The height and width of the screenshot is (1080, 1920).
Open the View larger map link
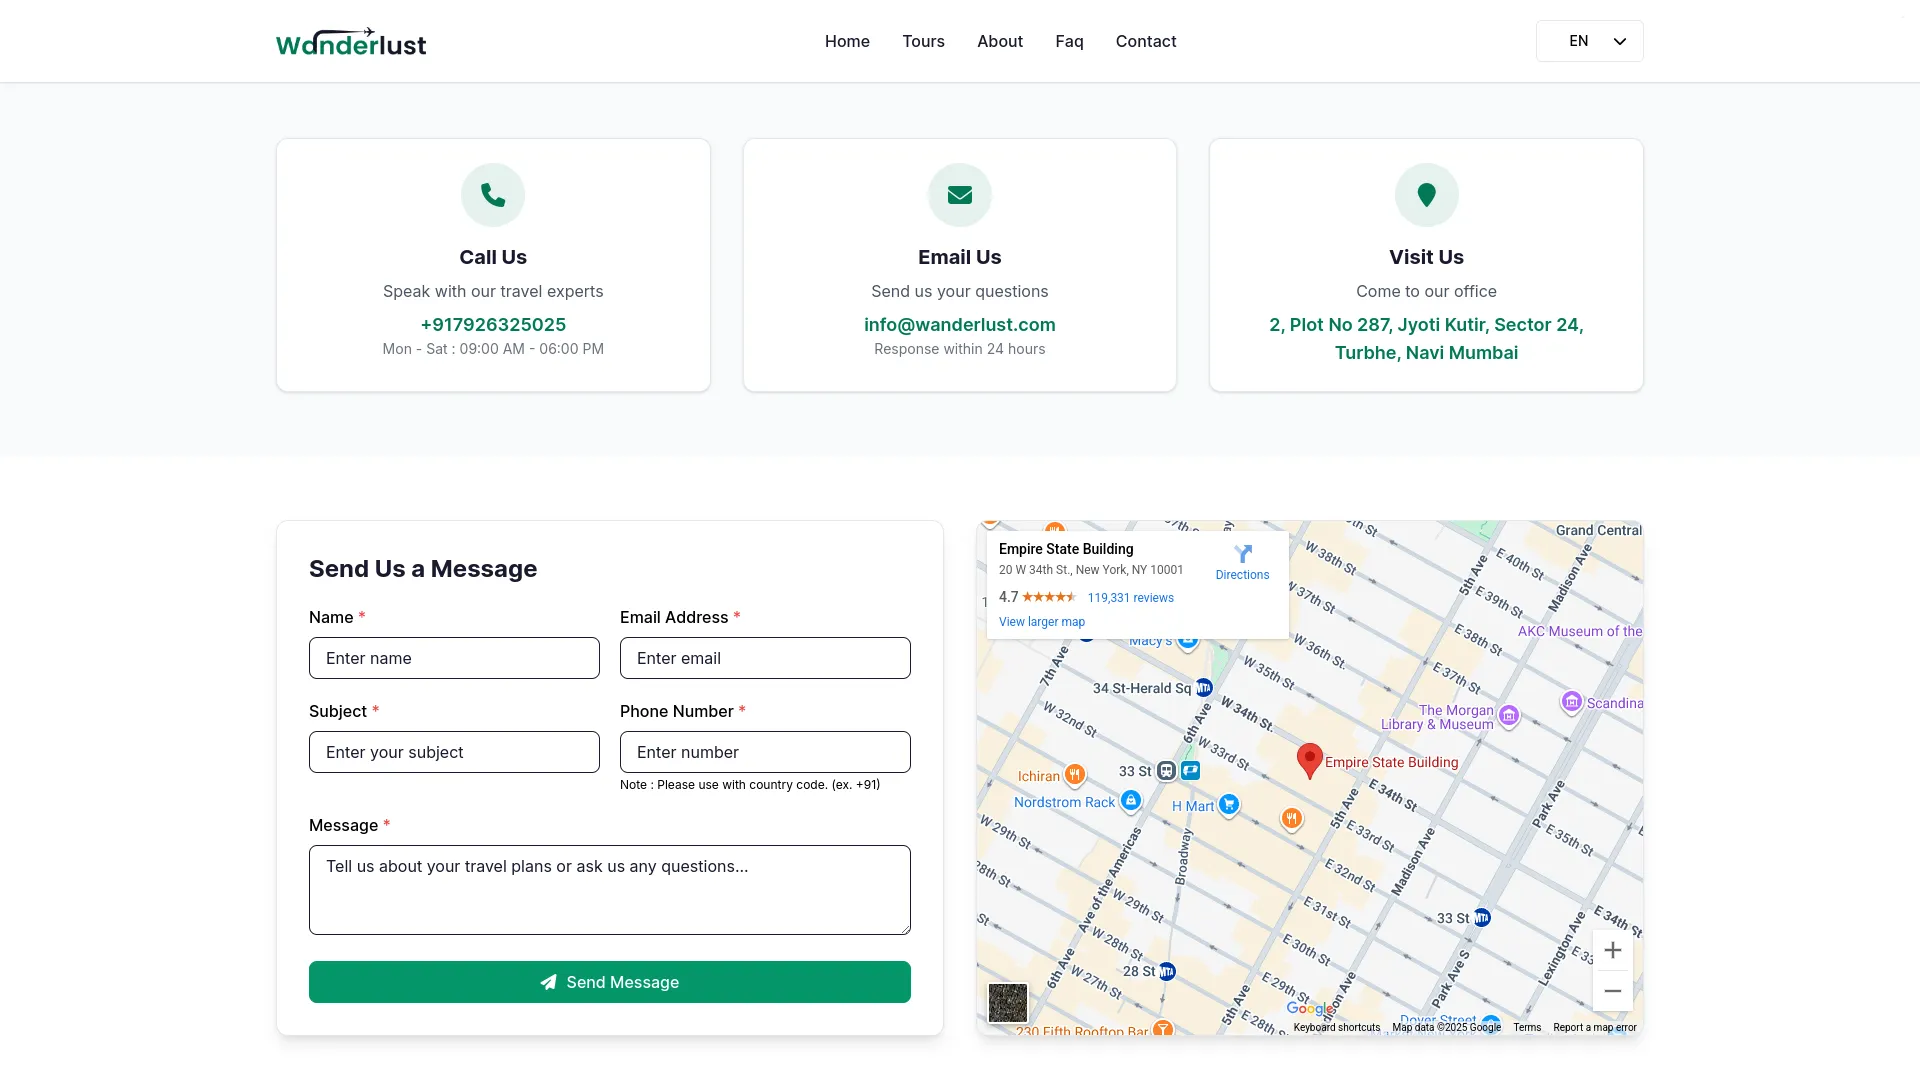(1041, 621)
